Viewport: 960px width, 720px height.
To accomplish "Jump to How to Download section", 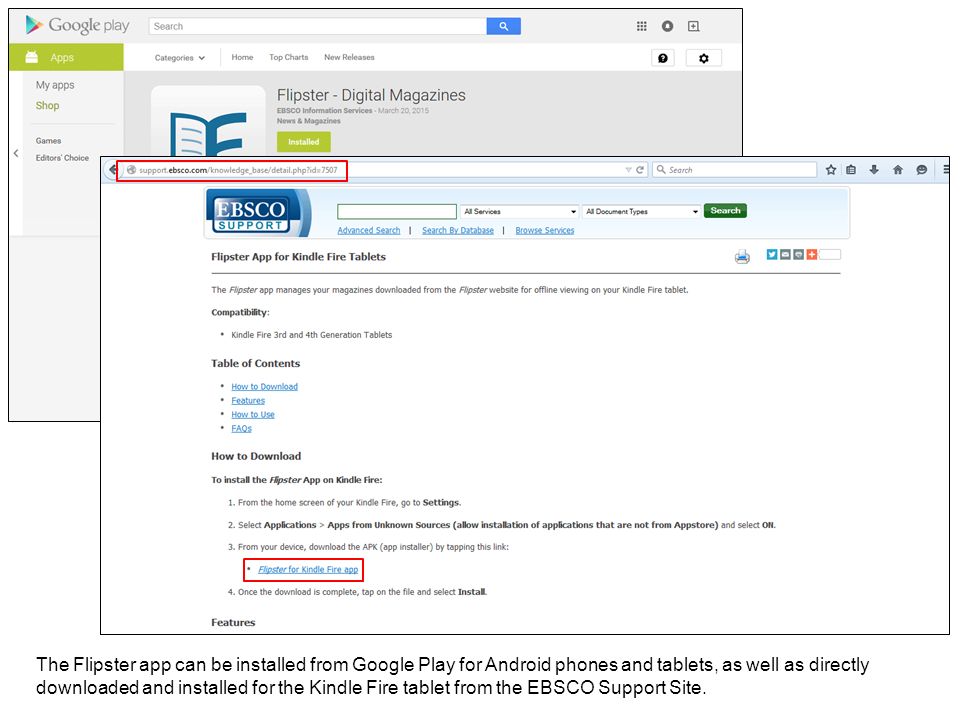I will (x=264, y=386).
